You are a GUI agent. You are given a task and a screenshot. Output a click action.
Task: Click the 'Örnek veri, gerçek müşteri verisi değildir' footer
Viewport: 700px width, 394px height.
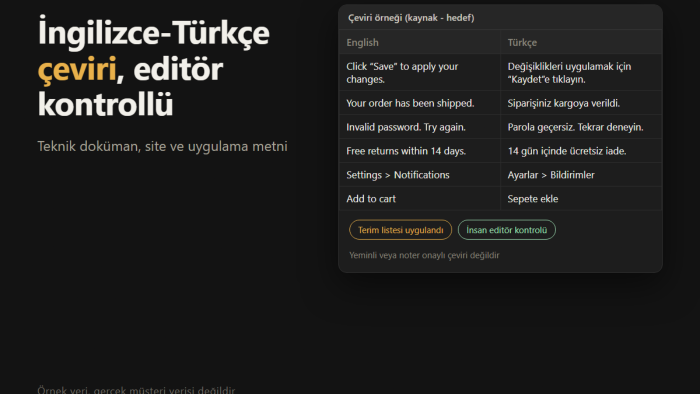pyautogui.click(x=136, y=390)
